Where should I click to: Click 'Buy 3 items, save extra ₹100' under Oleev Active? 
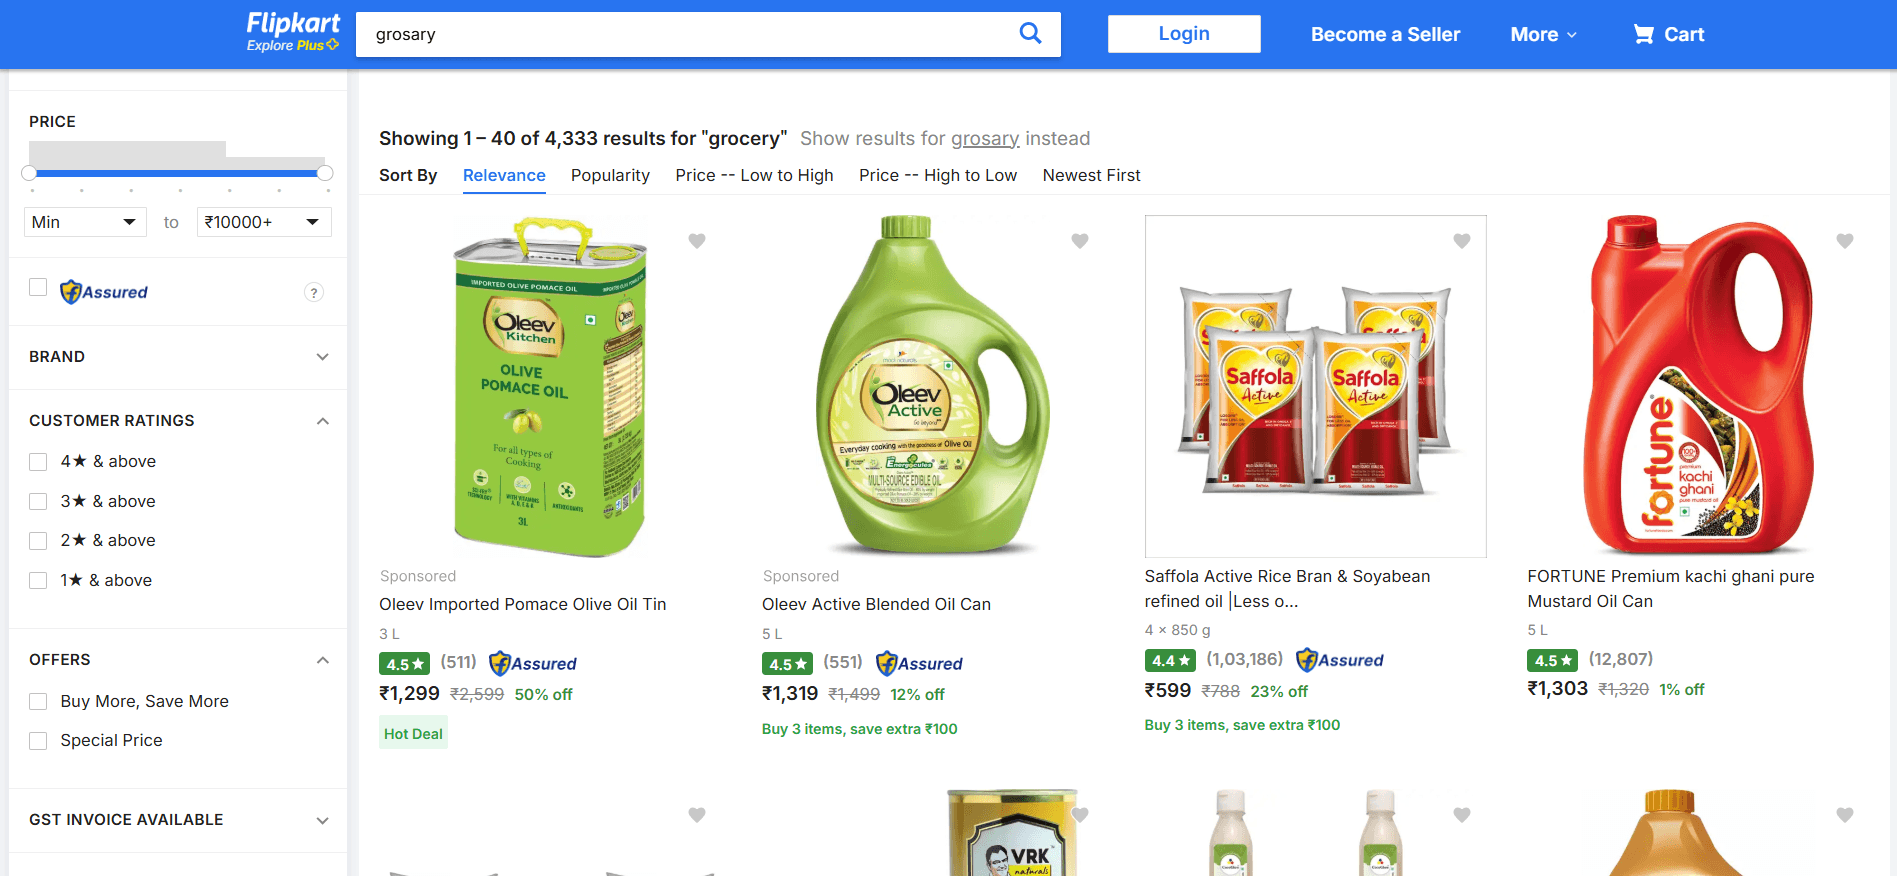point(859,729)
